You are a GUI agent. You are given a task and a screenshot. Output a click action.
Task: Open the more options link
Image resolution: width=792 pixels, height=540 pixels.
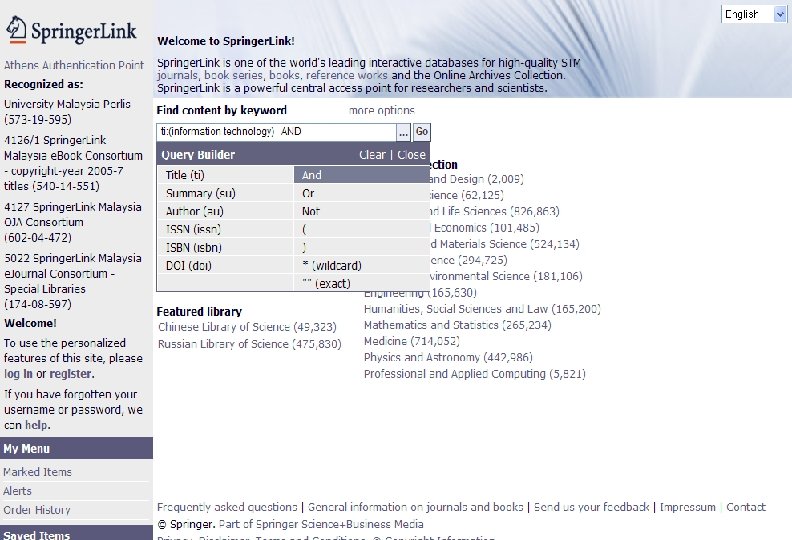tap(382, 110)
